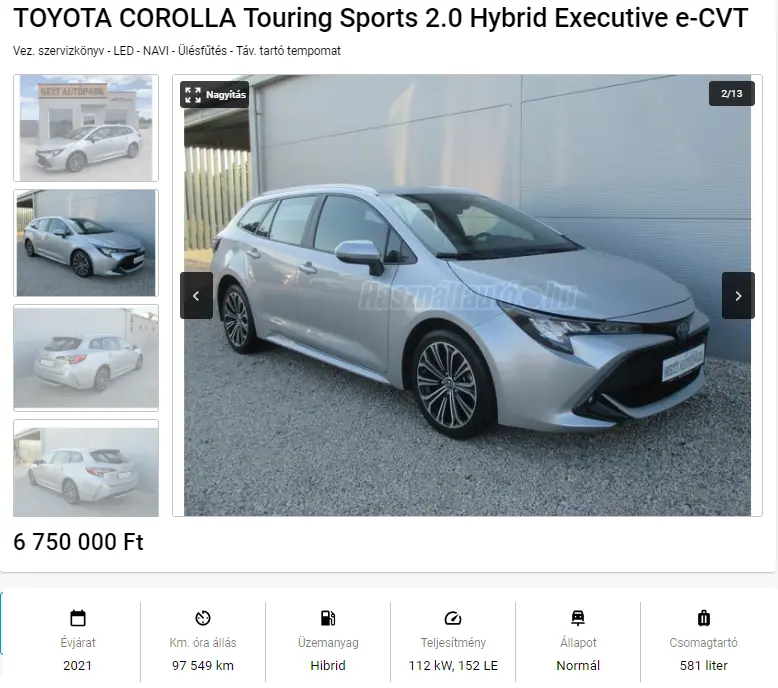Select the second front-side view thumbnail
Screen dimensions: 778x688
click(x=86, y=243)
